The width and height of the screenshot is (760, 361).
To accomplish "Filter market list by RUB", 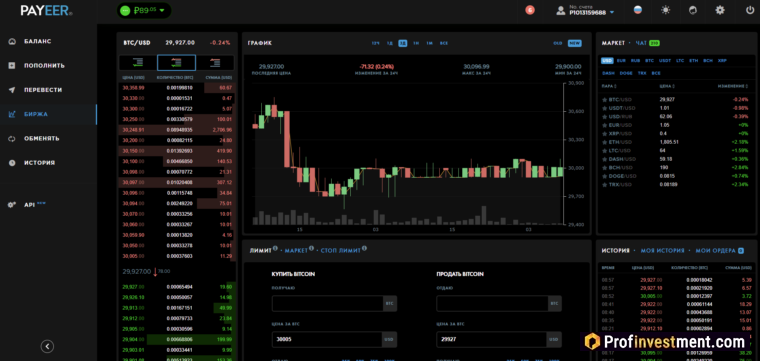I will pyautogui.click(x=635, y=61).
